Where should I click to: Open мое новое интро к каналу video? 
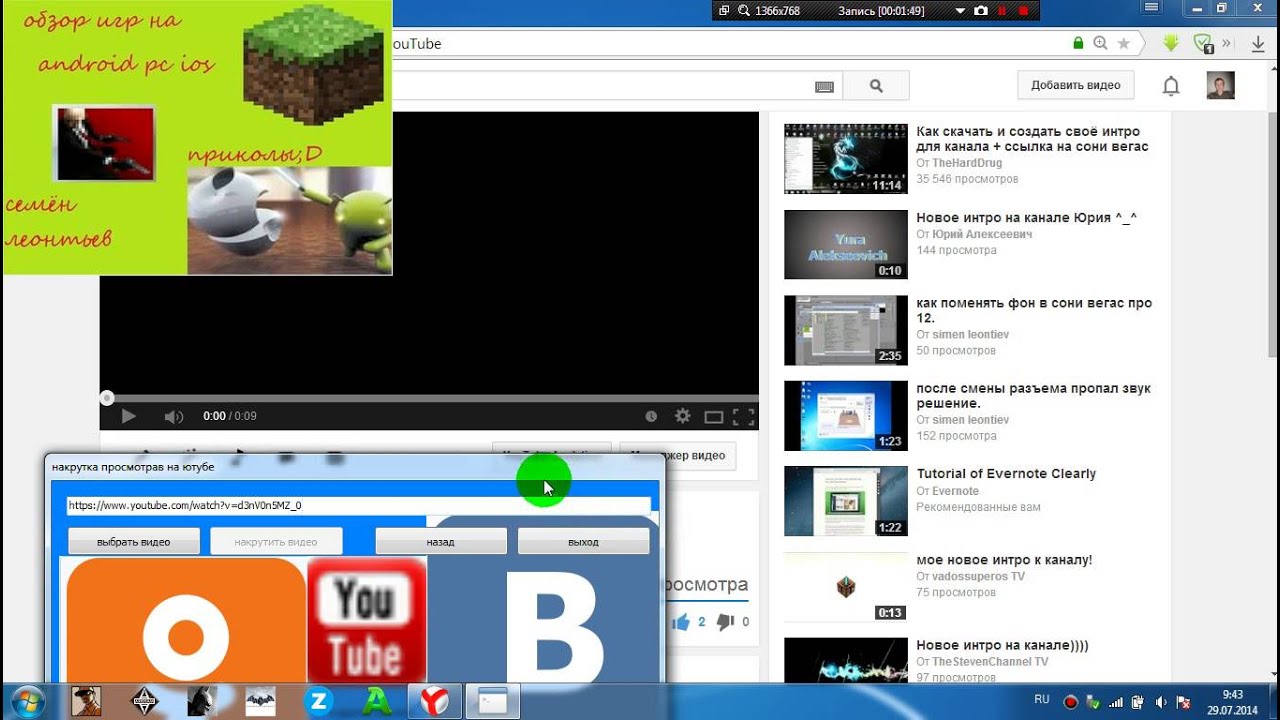click(x=1004, y=560)
